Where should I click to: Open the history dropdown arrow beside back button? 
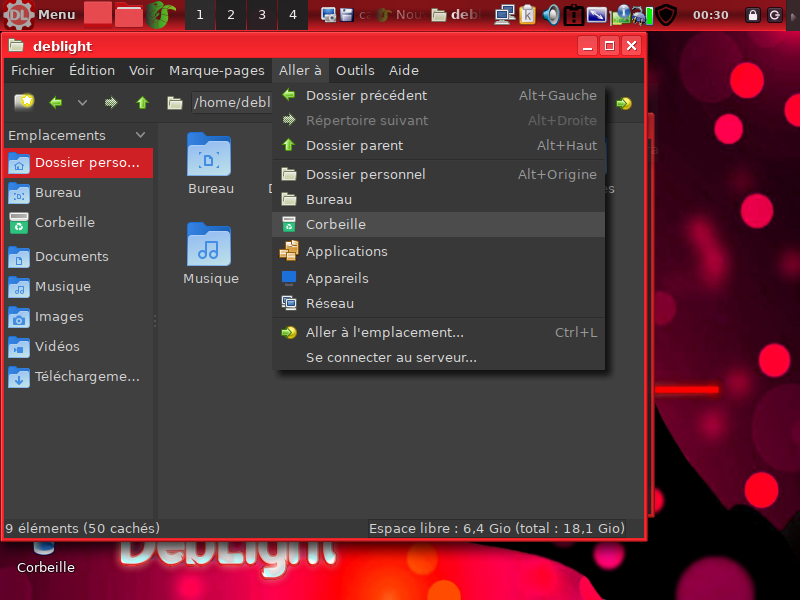(83, 102)
